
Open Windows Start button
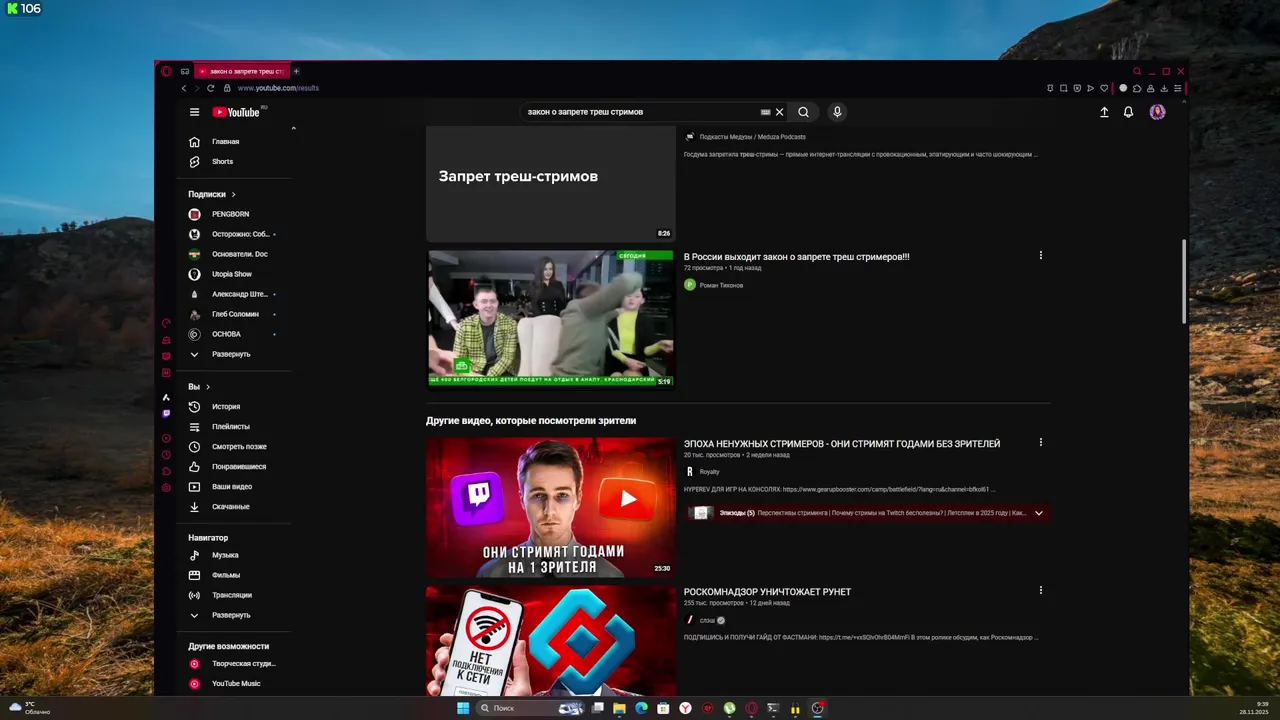[463, 708]
